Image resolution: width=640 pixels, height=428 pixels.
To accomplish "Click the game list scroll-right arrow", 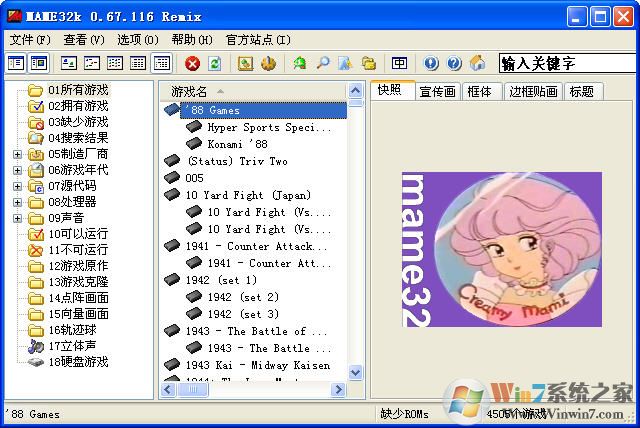I will click(338, 390).
